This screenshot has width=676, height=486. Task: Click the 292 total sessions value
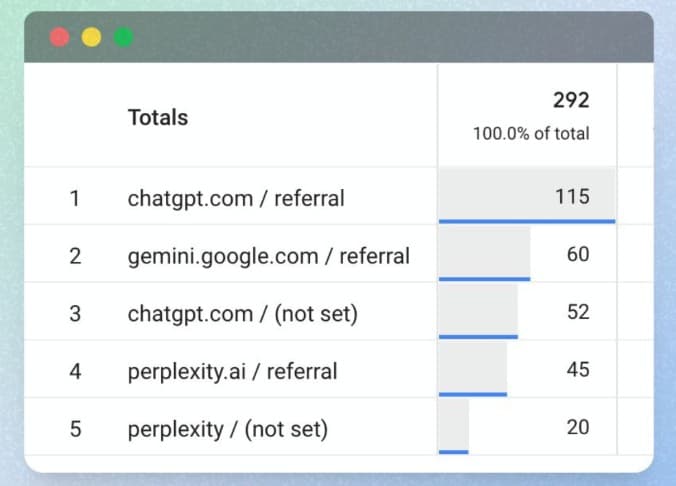coord(571,100)
